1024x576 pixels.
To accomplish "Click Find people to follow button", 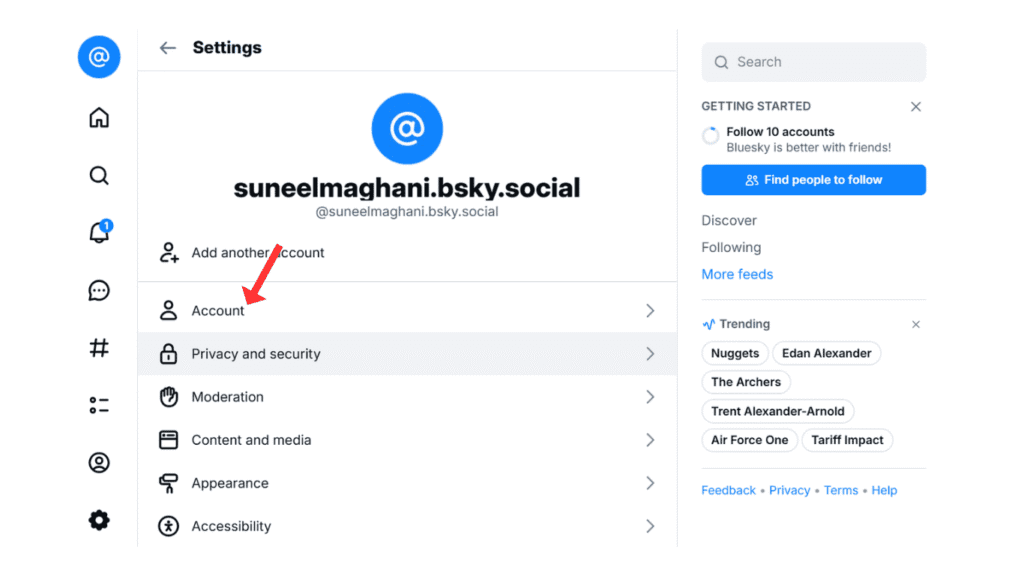I will [813, 180].
